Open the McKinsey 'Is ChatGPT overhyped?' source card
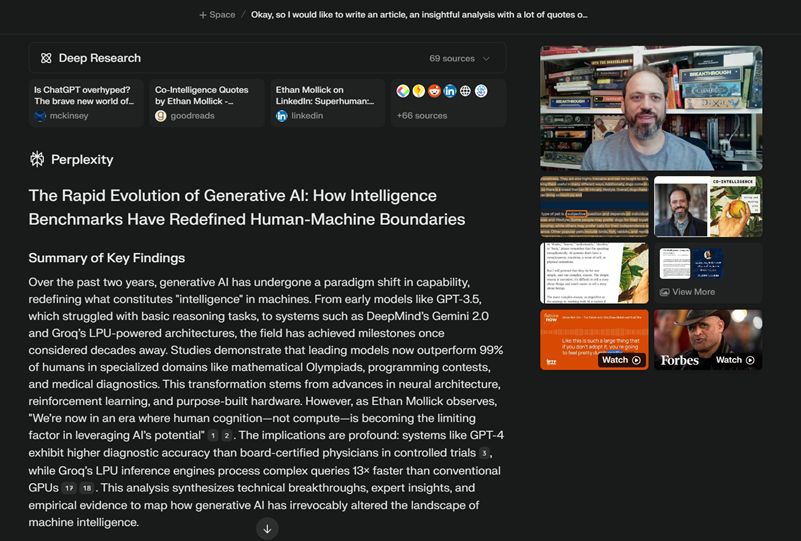The image size is (801, 541). coord(86,103)
